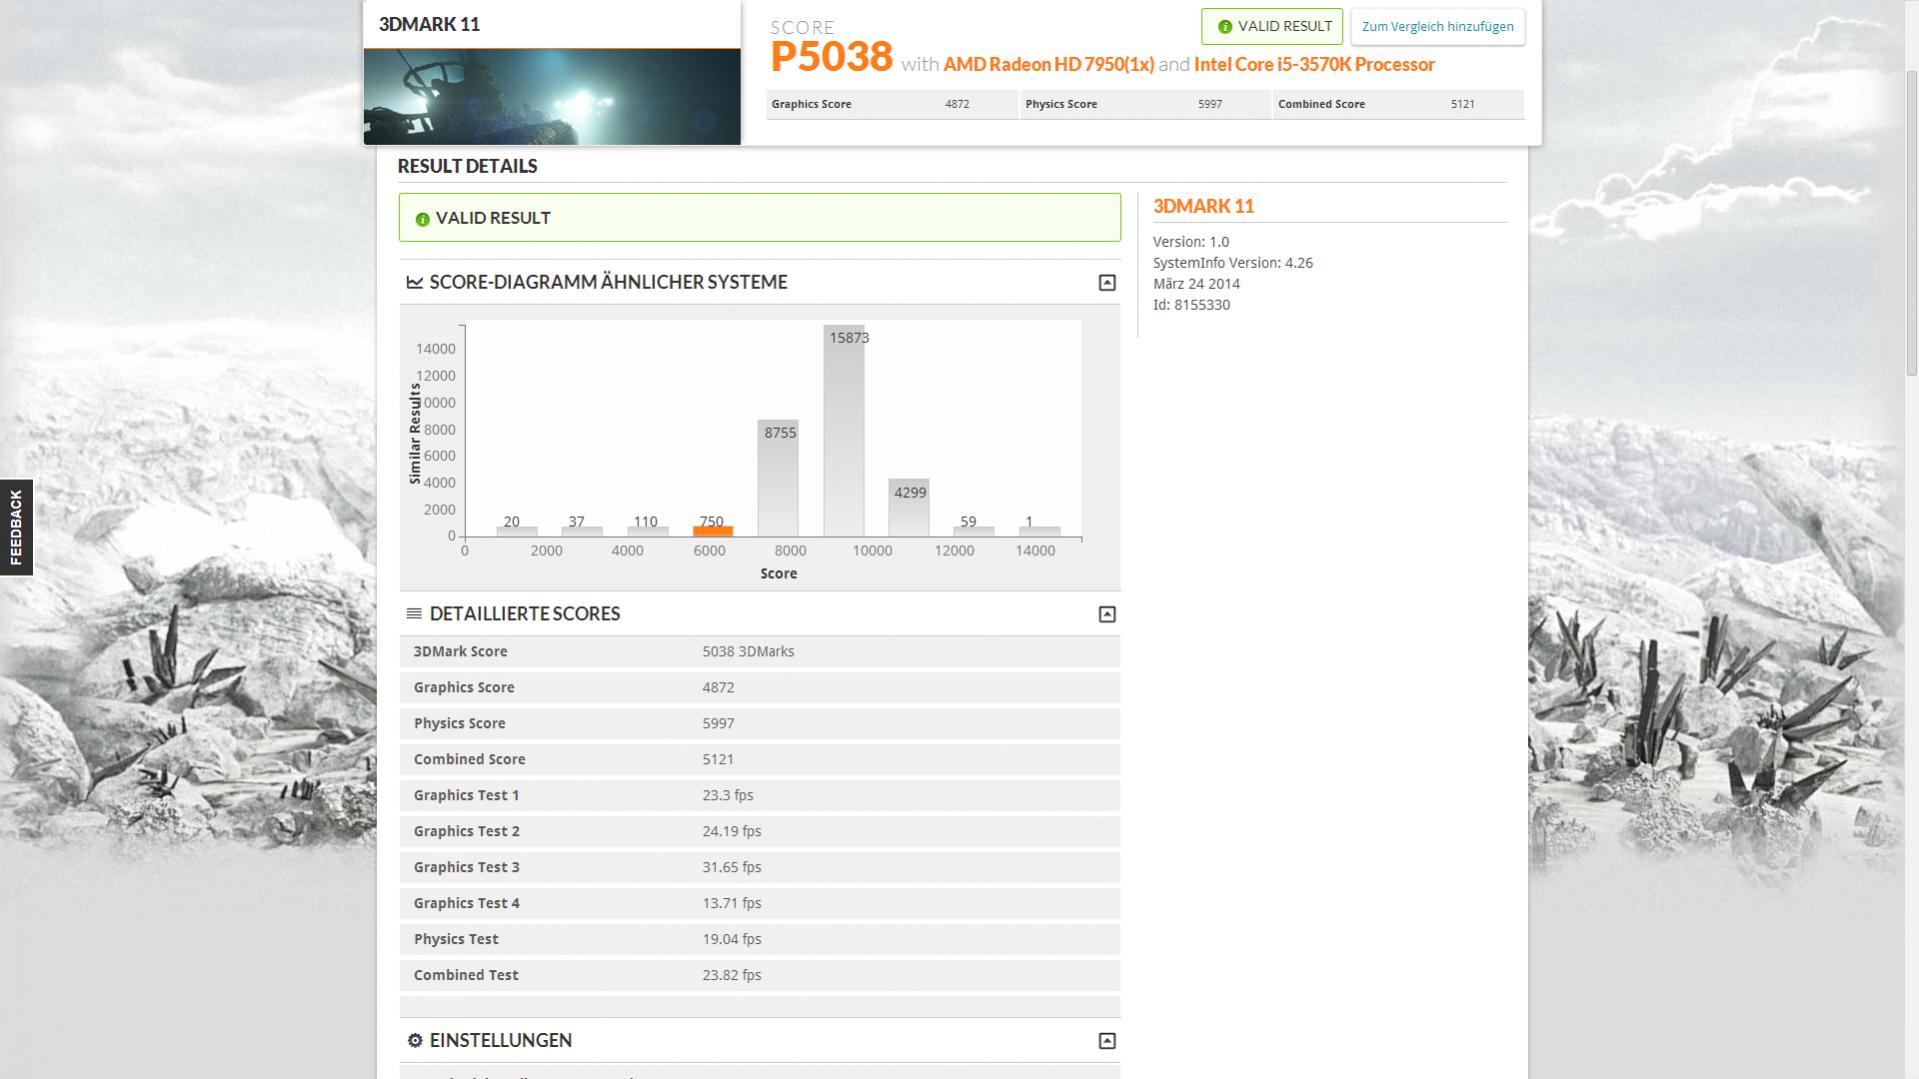Add result via Zum Vergleich hinzufügen
This screenshot has height=1079, width=1919.
coord(1437,27)
